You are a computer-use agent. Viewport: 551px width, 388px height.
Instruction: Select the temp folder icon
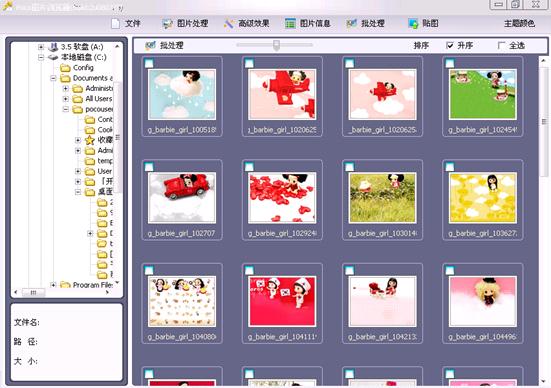tap(90, 161)
